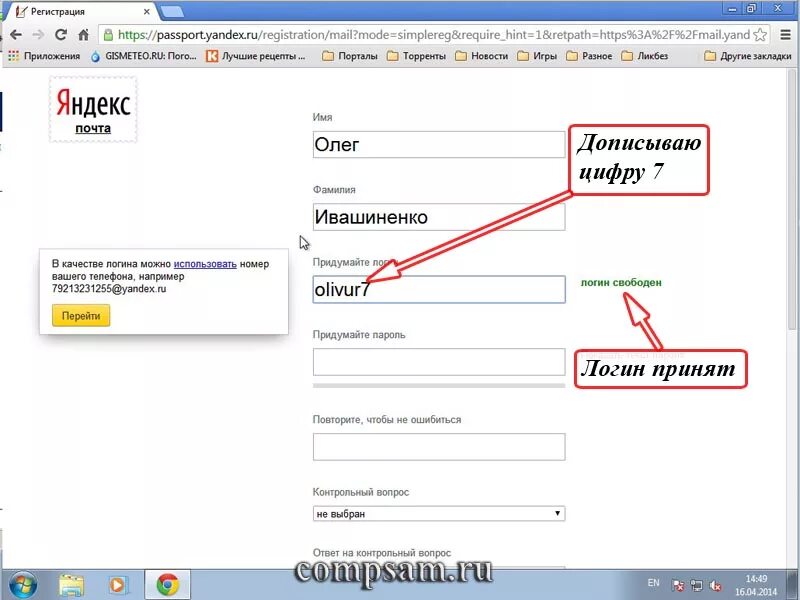This screenshot has width=800, height=600.
Task: Expand the Порталы bookmark folder
Action: 350,56
